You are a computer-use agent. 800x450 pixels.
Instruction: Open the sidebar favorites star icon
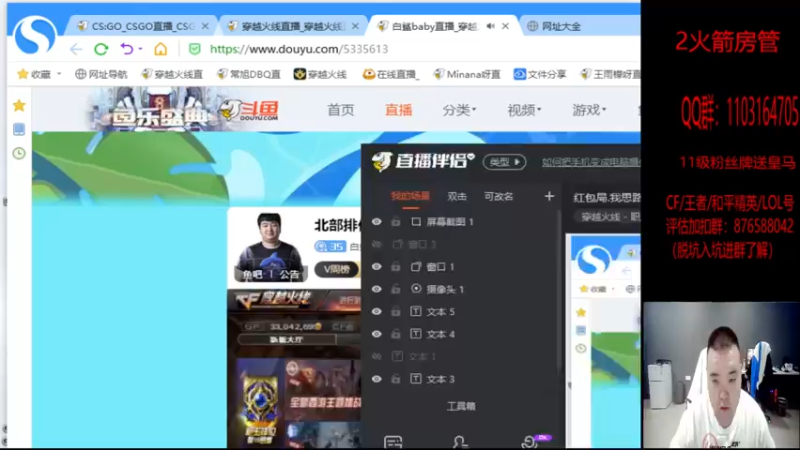[19, 106]
